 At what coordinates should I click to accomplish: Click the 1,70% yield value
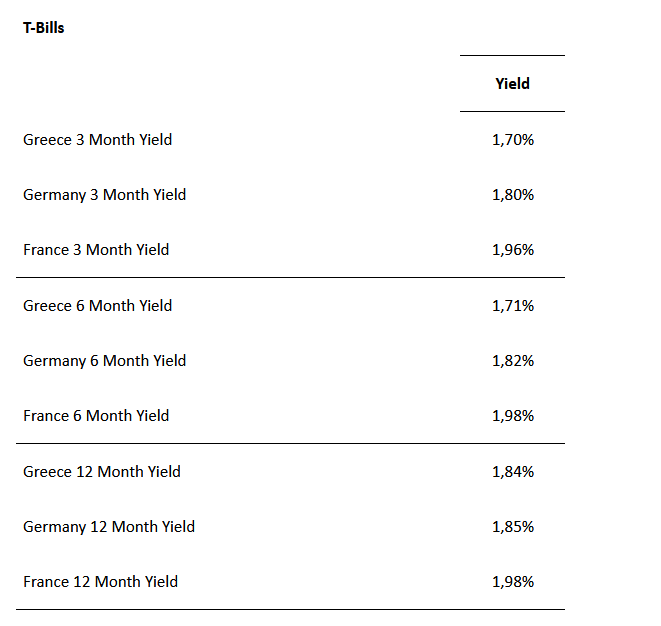coord(513,140)
